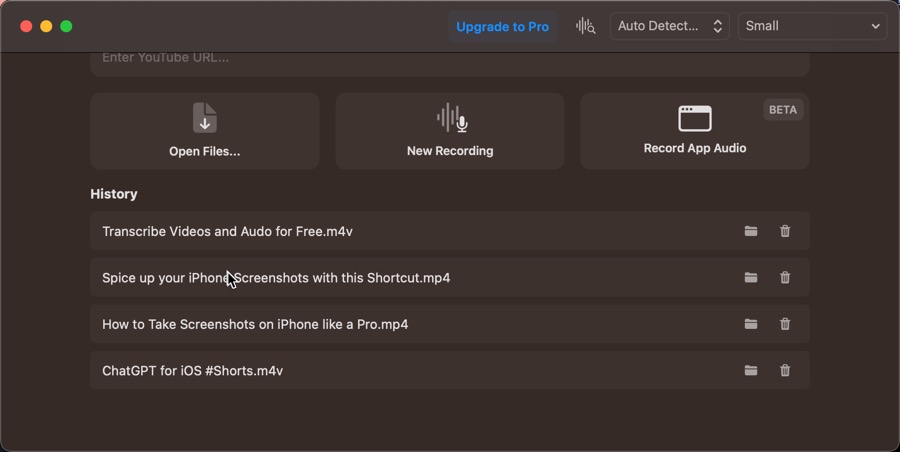Click the Record App Audio window icon
The width and height of the screenshot is (900, 452).
pyautogui.click(x=695, y=118)
